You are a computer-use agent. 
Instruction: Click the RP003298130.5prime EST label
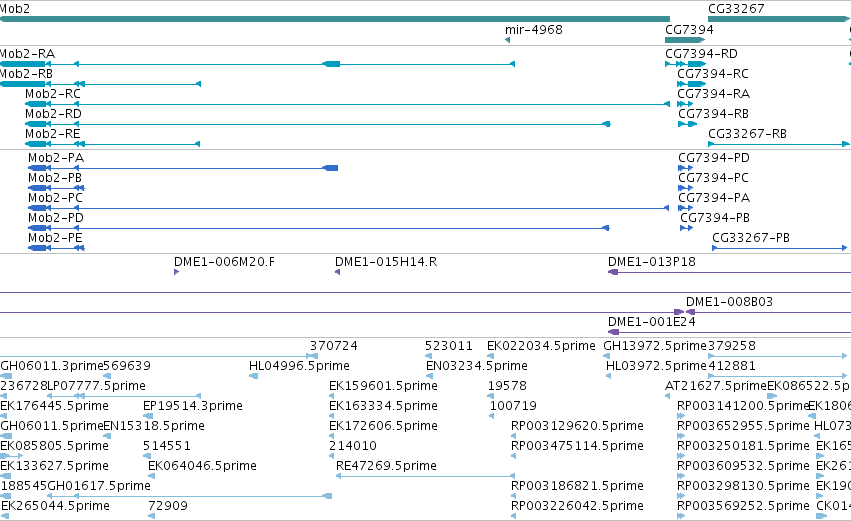point(744,487)
